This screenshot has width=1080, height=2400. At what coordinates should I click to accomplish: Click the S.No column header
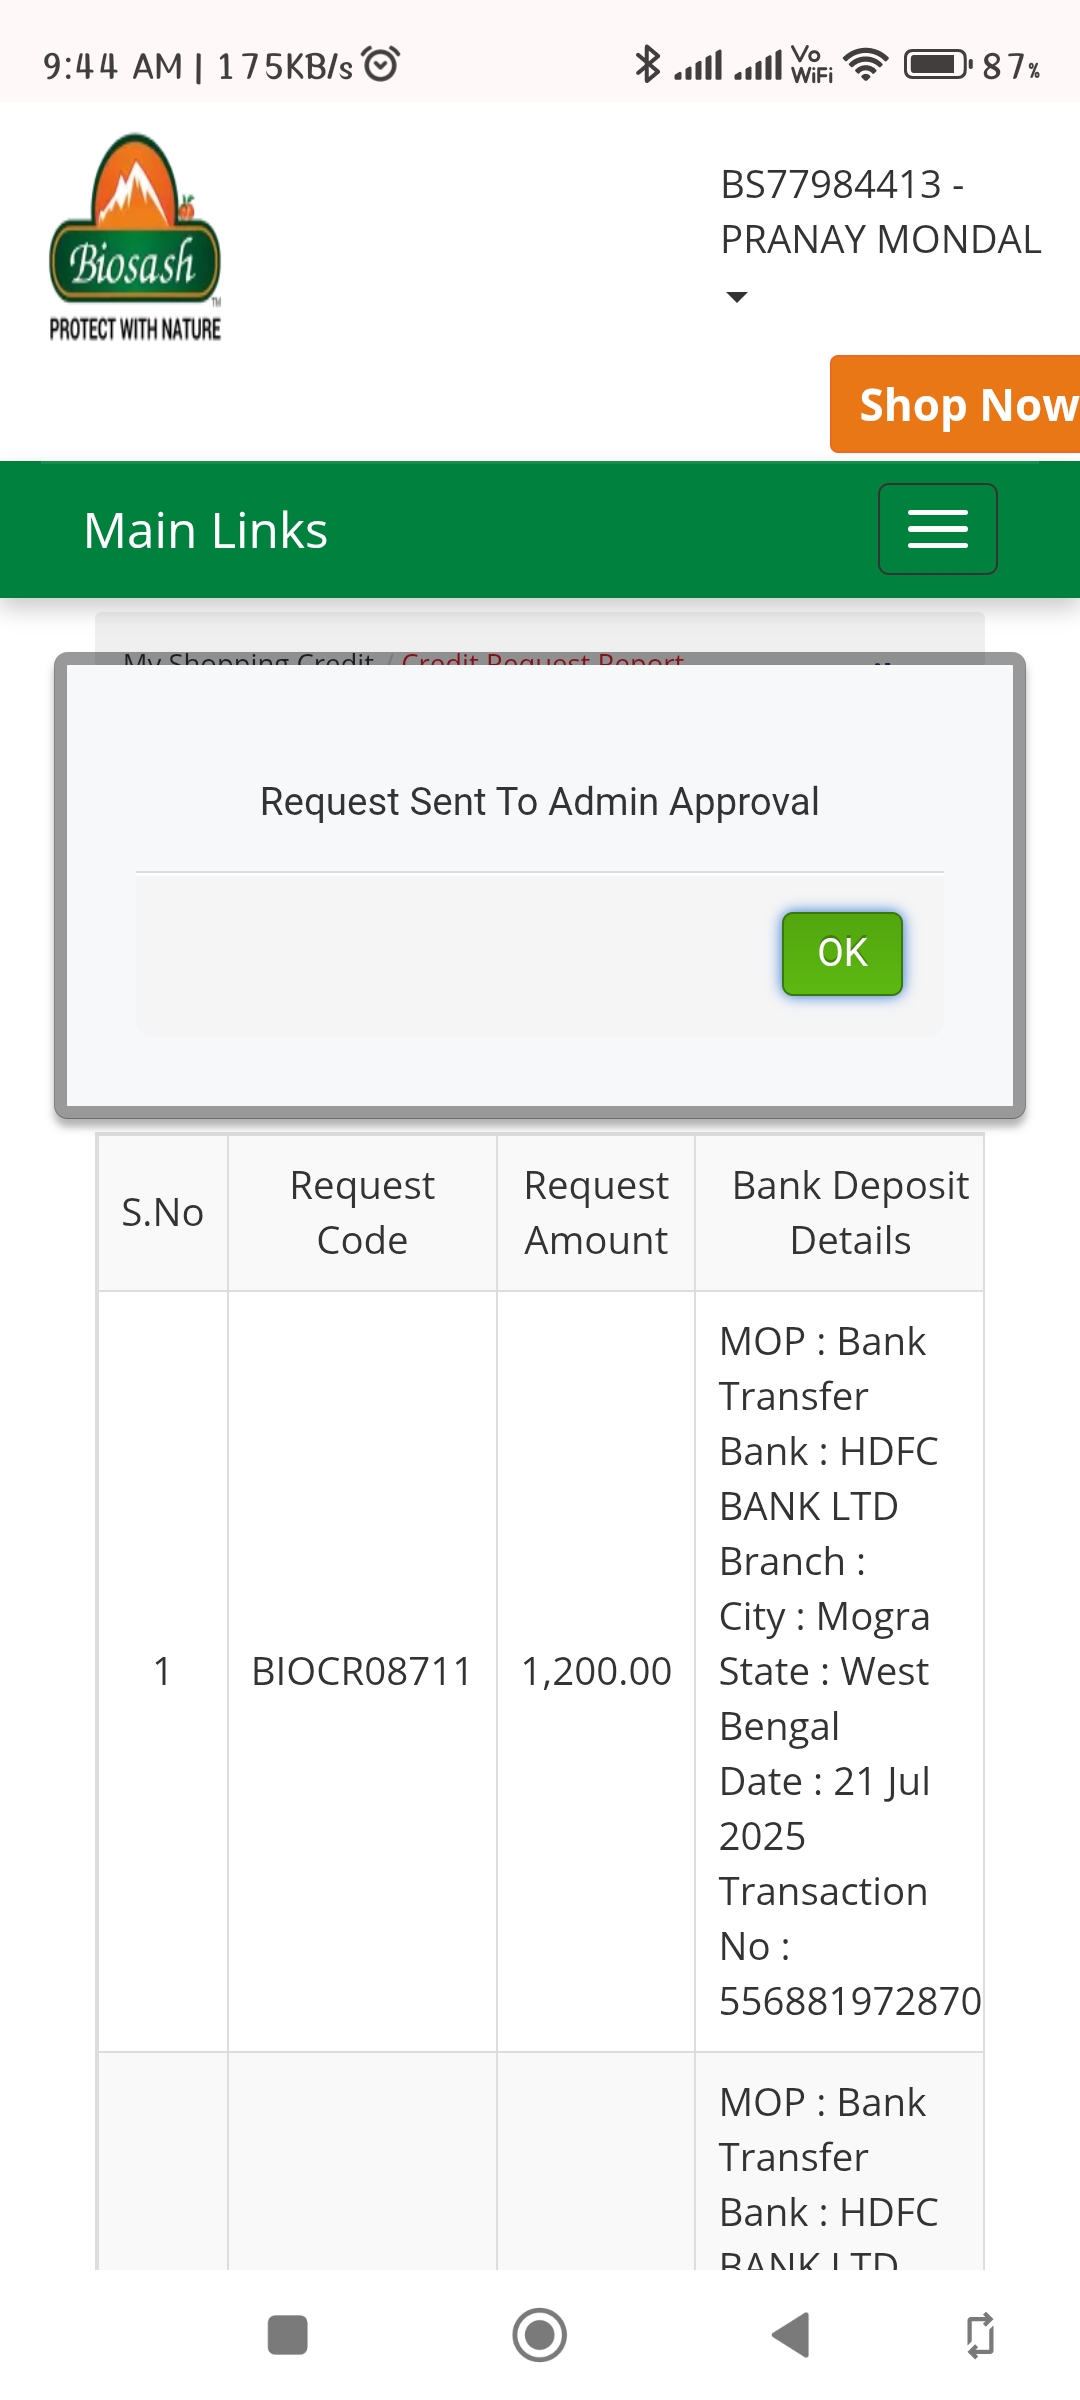[x=163, y=1212]
